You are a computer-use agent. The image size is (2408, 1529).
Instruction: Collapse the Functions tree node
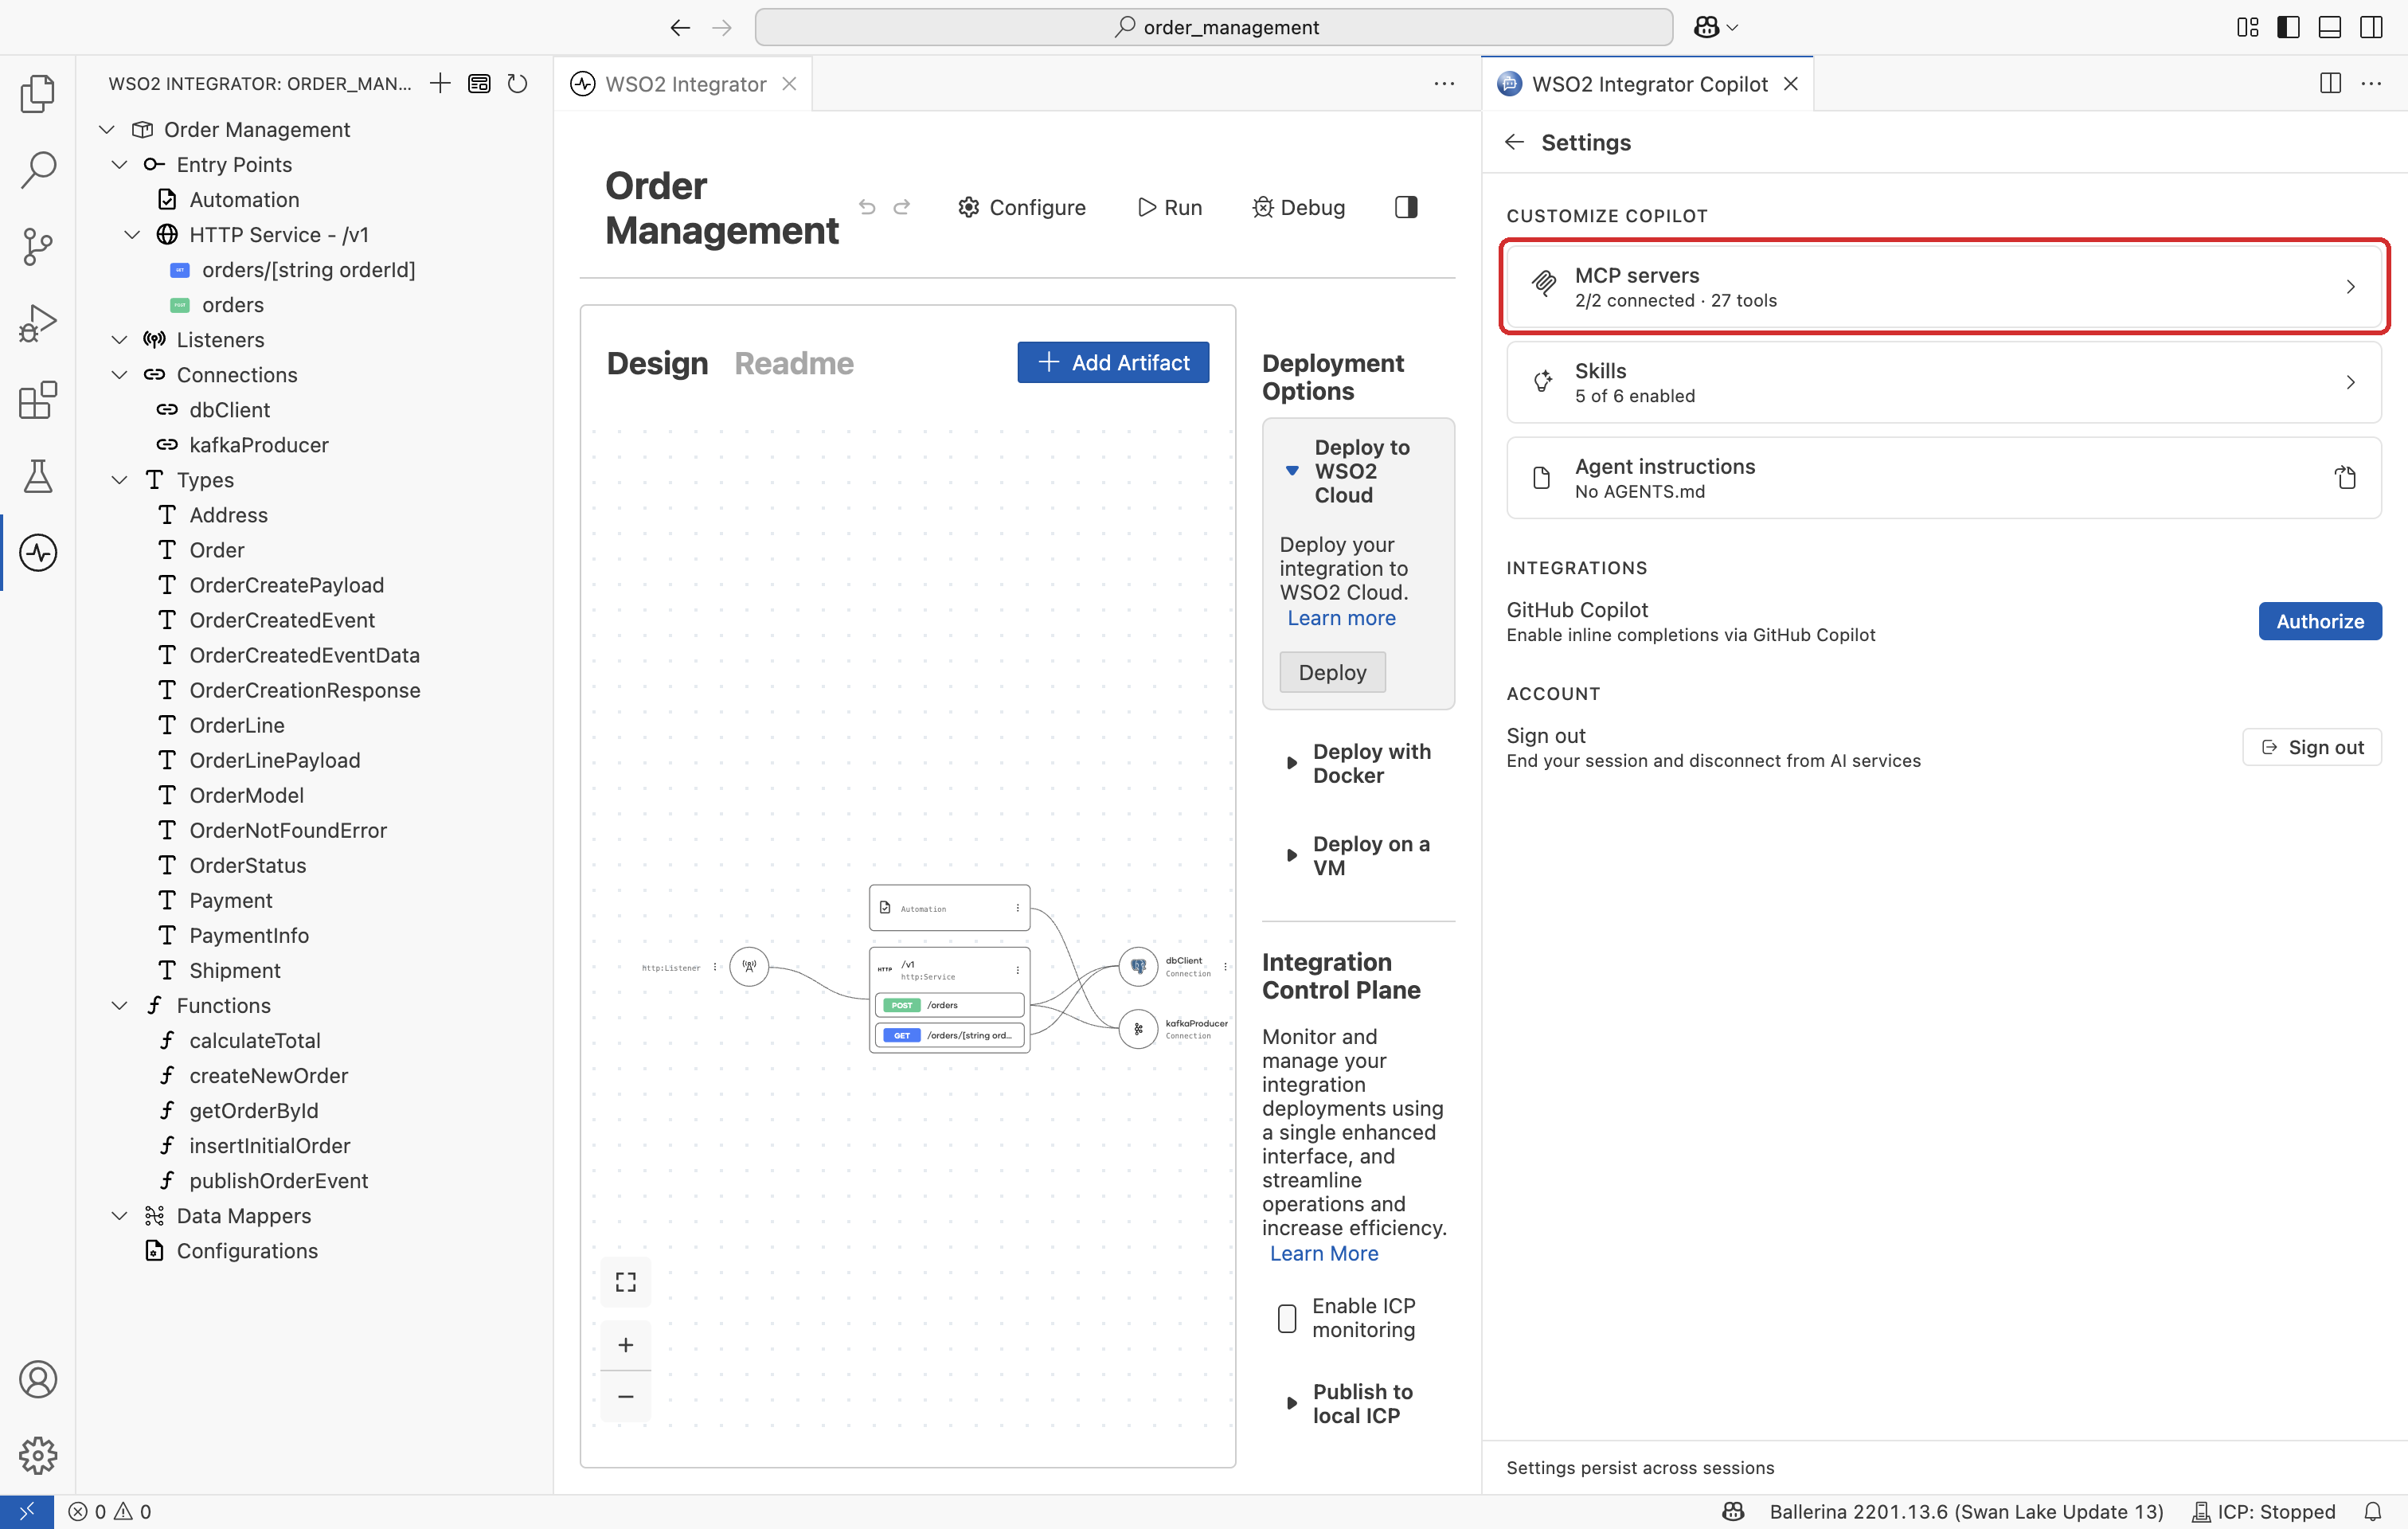click(x=120, y=1006)
